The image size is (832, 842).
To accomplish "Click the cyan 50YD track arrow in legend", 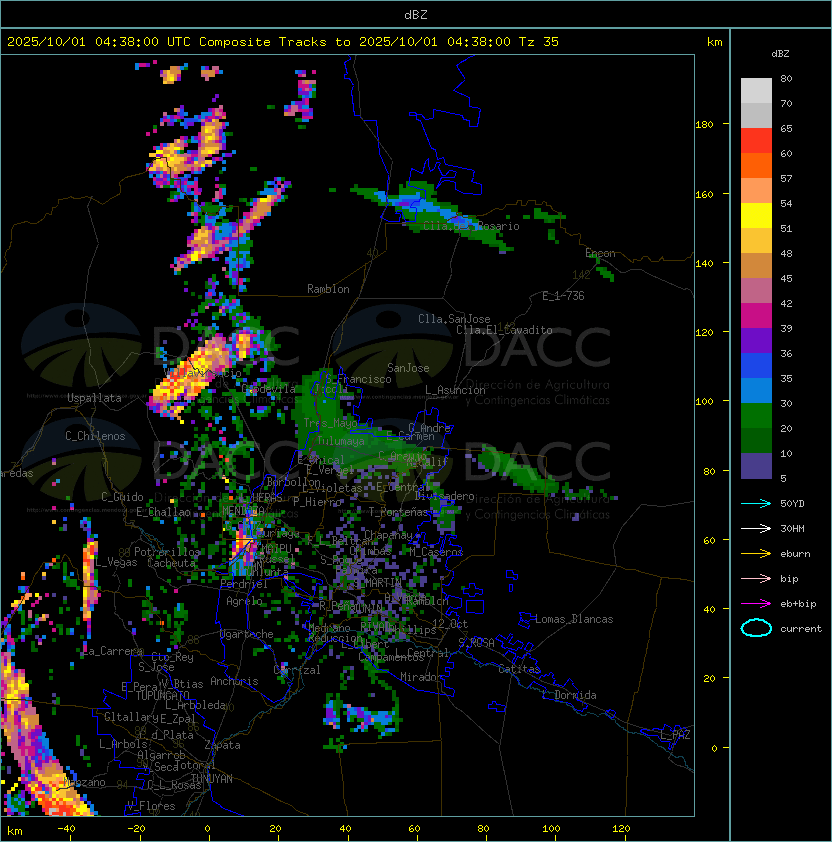I will click(756, 503).
